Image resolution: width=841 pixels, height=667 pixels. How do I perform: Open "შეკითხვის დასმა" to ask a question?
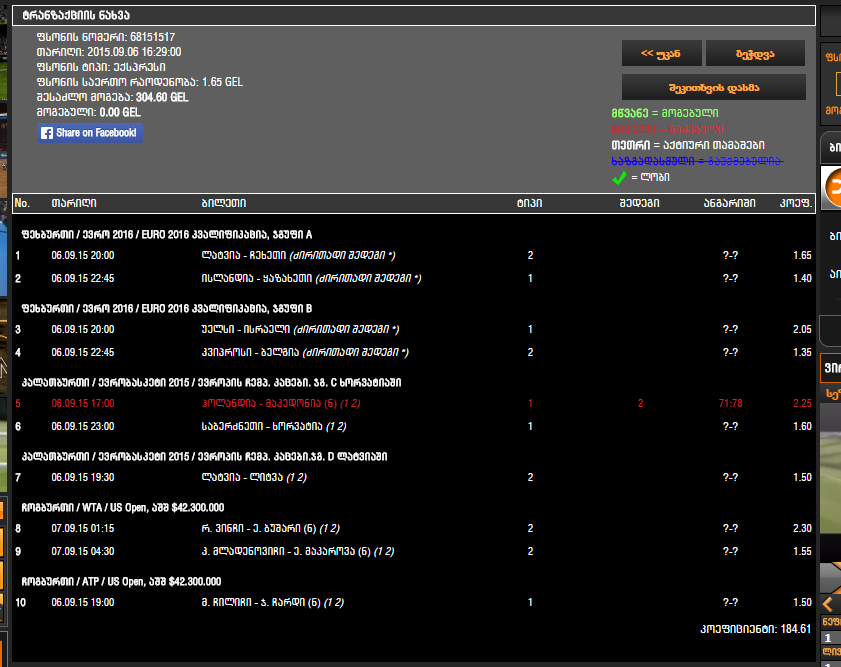pos(713,87)
